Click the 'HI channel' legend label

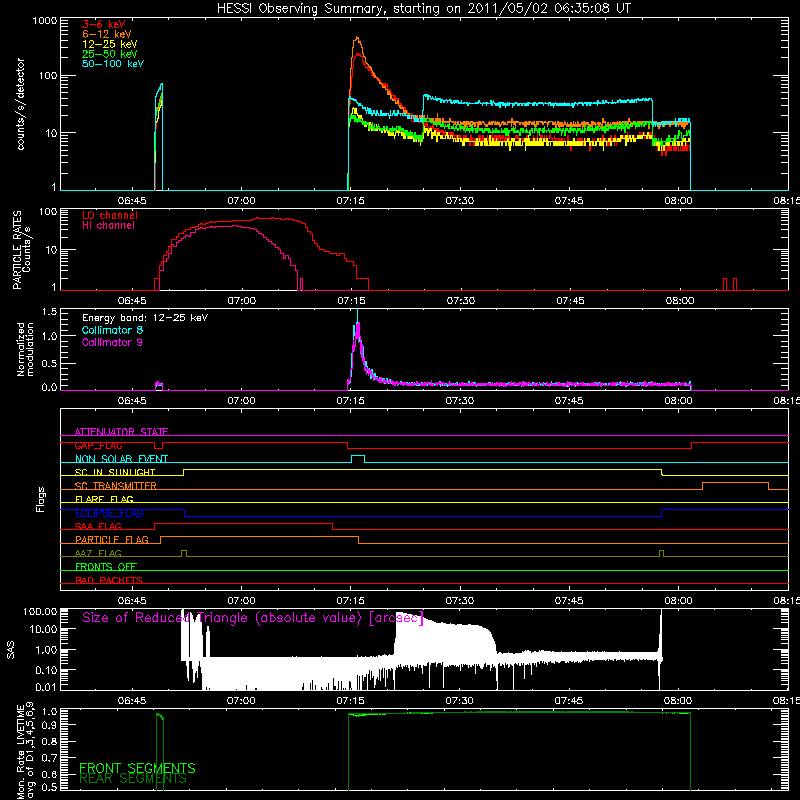pos(108,226)
